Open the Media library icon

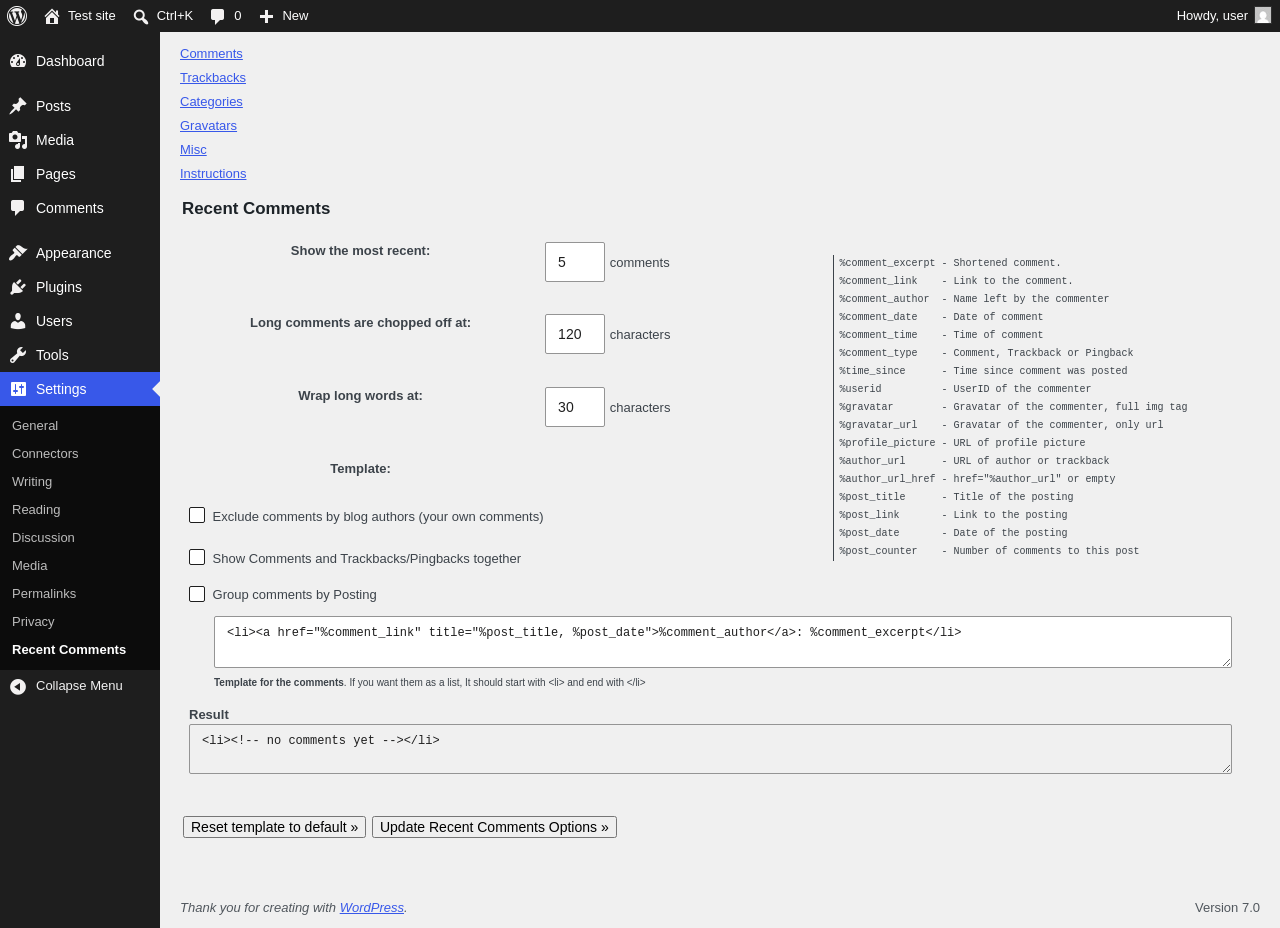click(x=18, y=140)
